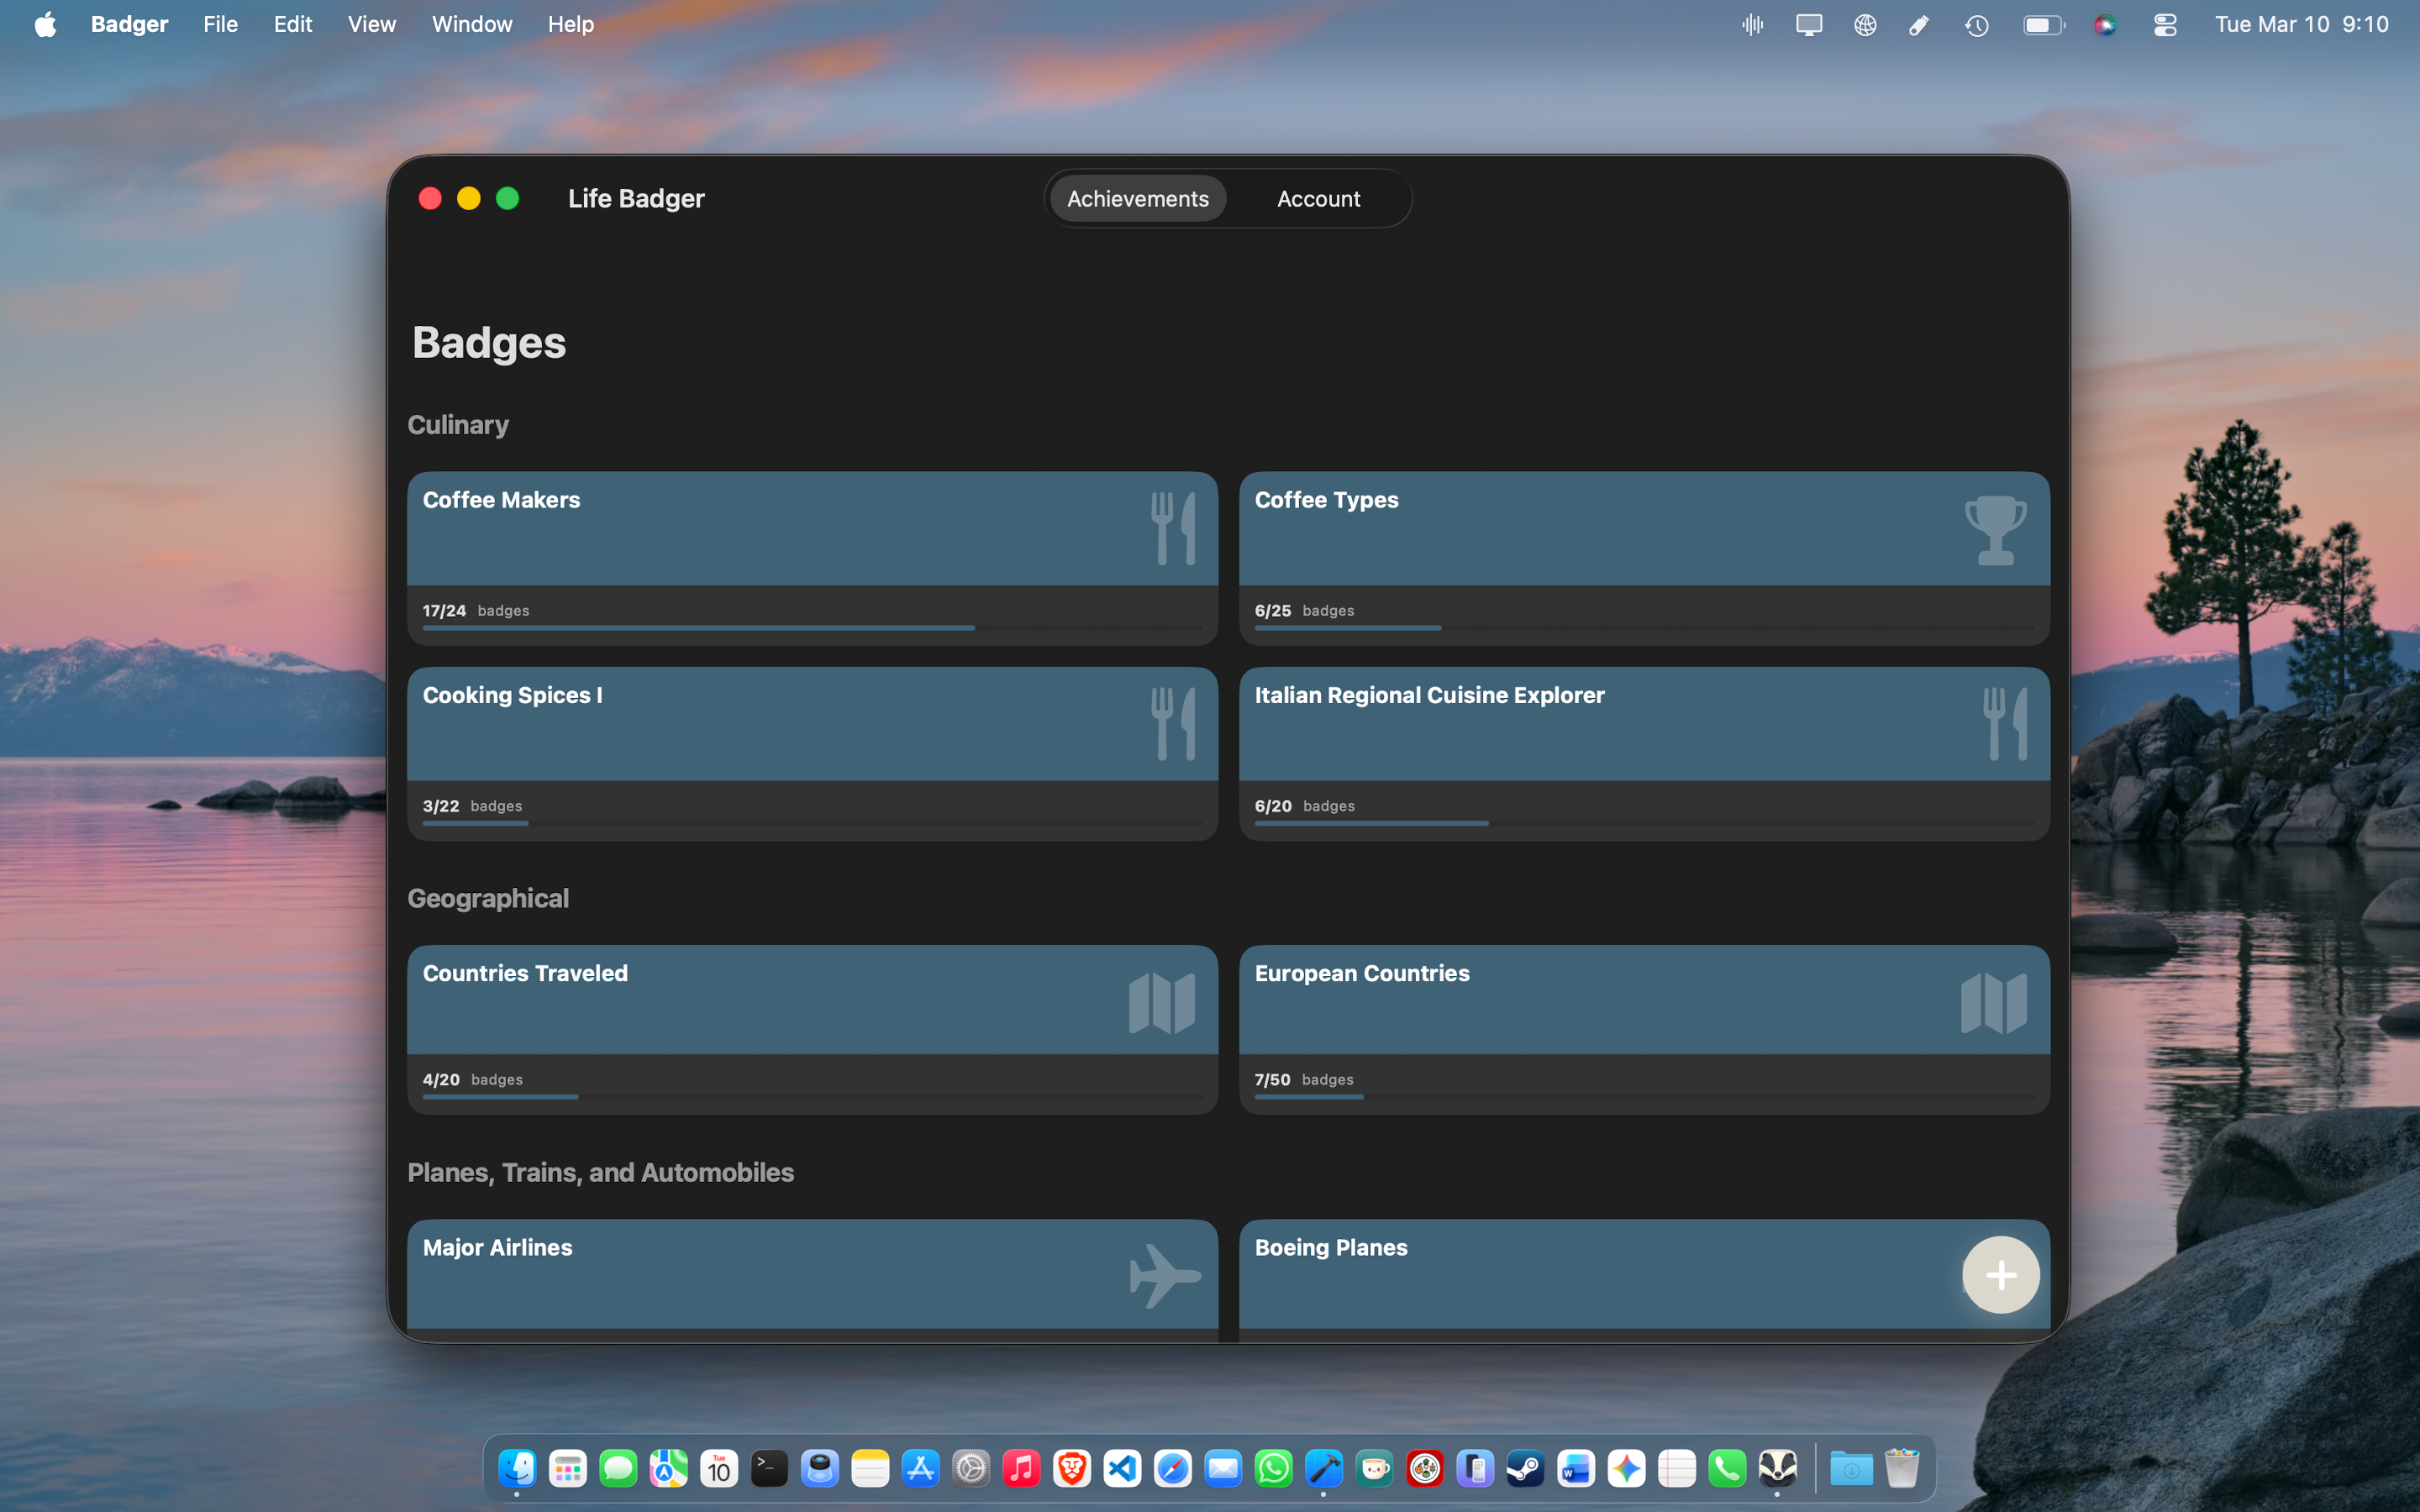Switch to the Account tab
This screenshot has width=2420, height=1512.
1317,198
